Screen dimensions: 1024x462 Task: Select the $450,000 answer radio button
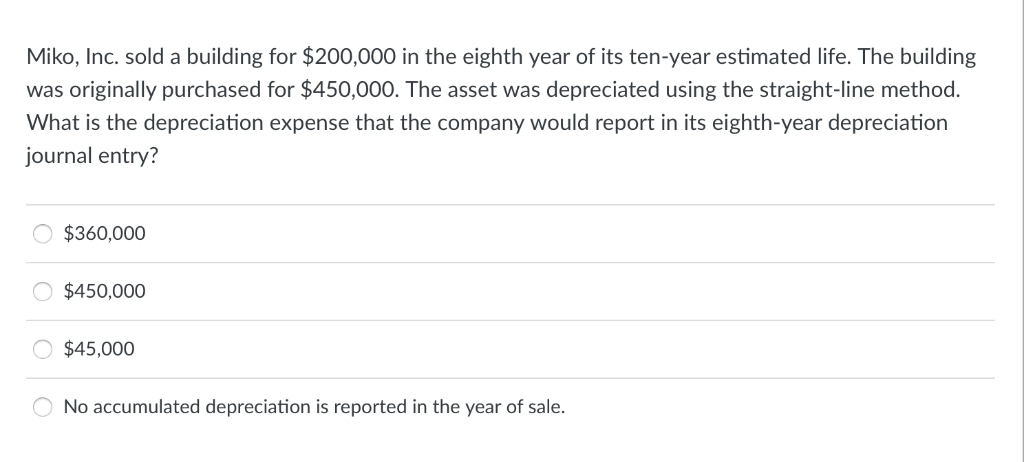click(x=44, y=292)
